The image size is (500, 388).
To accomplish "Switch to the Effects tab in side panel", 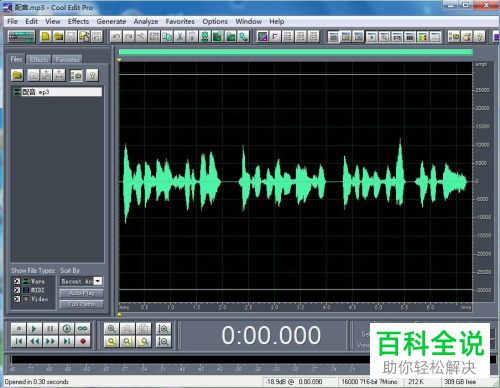I will pos(39,59).
